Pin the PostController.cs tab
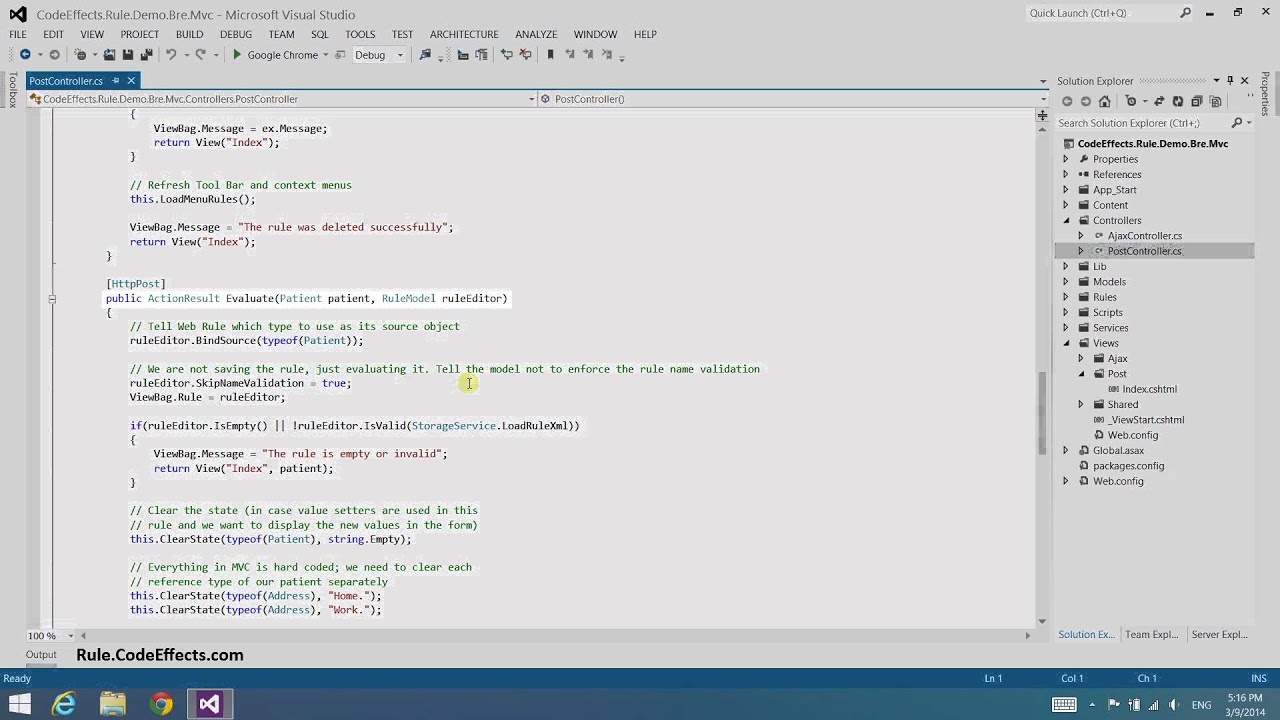The image size is (1280, 720). 115,80
